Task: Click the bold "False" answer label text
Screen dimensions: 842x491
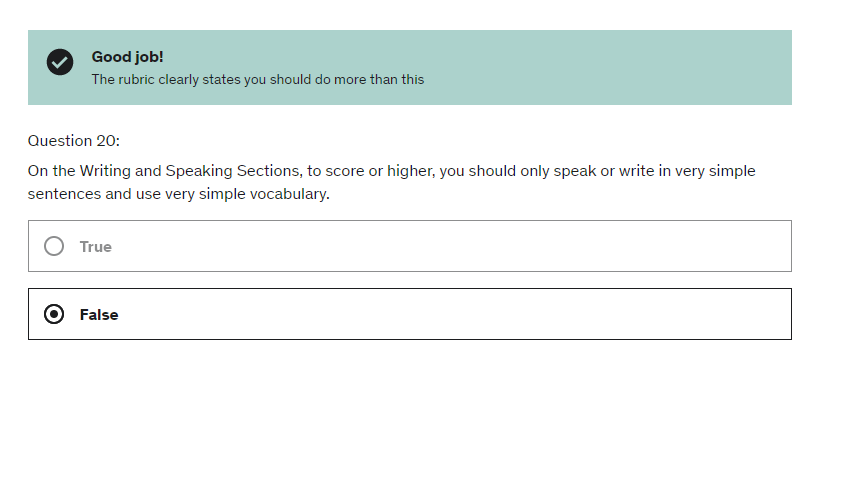Action: click(99, 315)
